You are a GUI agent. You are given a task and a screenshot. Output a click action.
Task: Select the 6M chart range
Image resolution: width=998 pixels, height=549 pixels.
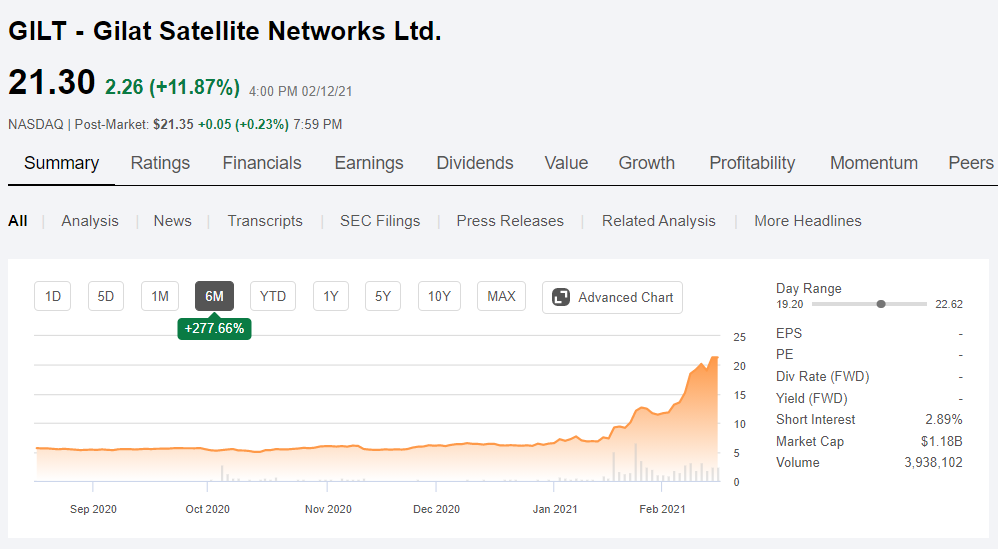pyautogui.click(x=214, y=296)
